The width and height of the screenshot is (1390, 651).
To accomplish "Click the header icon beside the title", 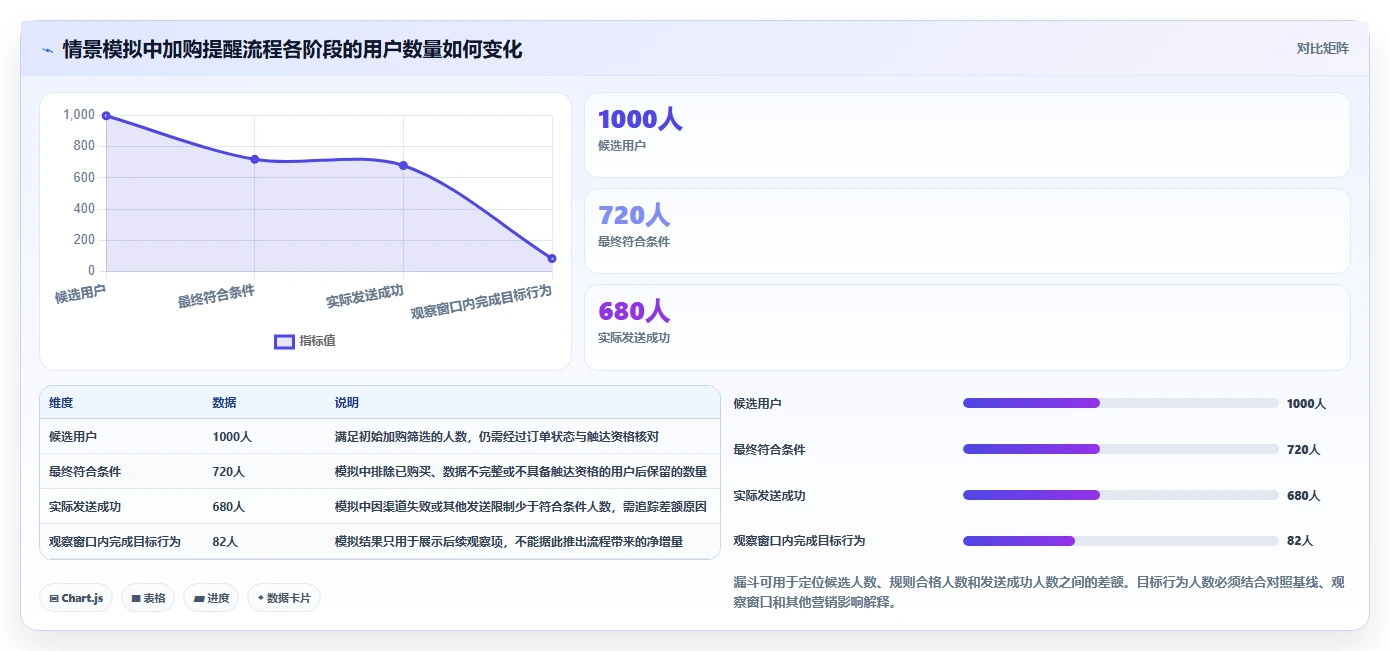I will pos(47,49).
